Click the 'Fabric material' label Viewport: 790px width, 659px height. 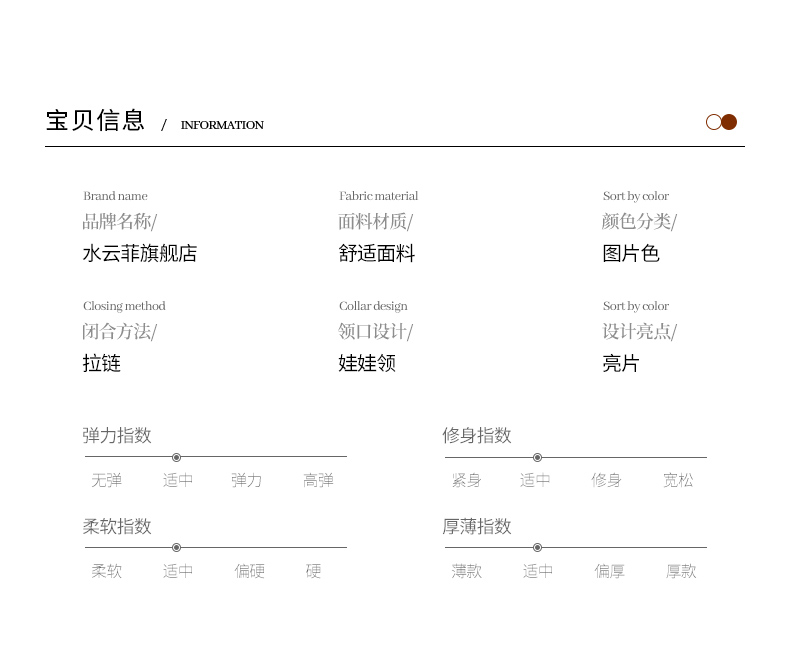[x=378, y=196]
